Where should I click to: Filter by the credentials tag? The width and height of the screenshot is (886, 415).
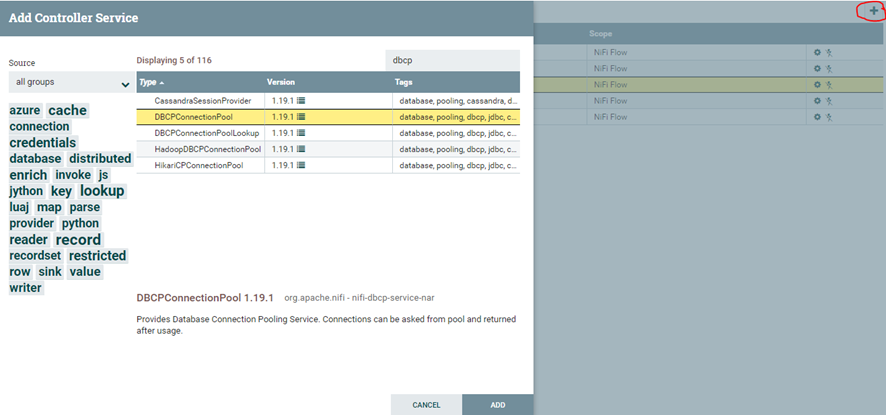click(43, 142)
